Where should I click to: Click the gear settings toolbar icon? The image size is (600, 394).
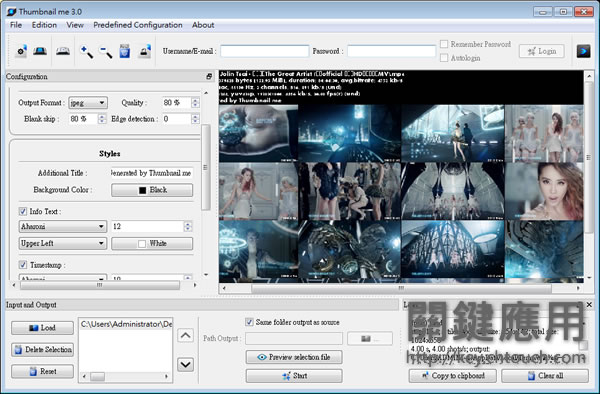point(21,51)
